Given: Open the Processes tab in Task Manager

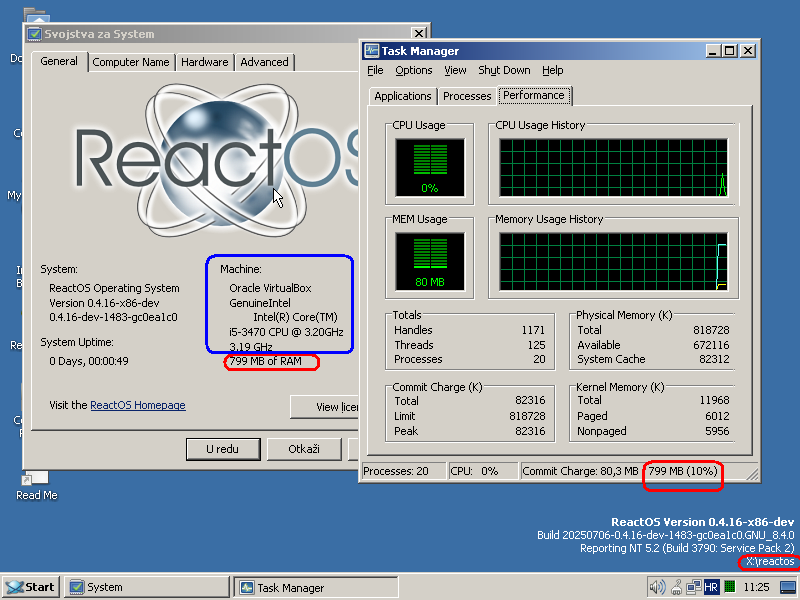Looking at the screenshot, I should (467, 96).
